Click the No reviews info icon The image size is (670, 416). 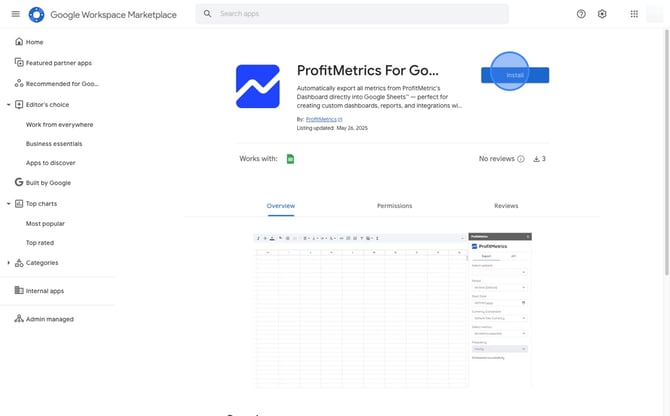pos(520,159)
